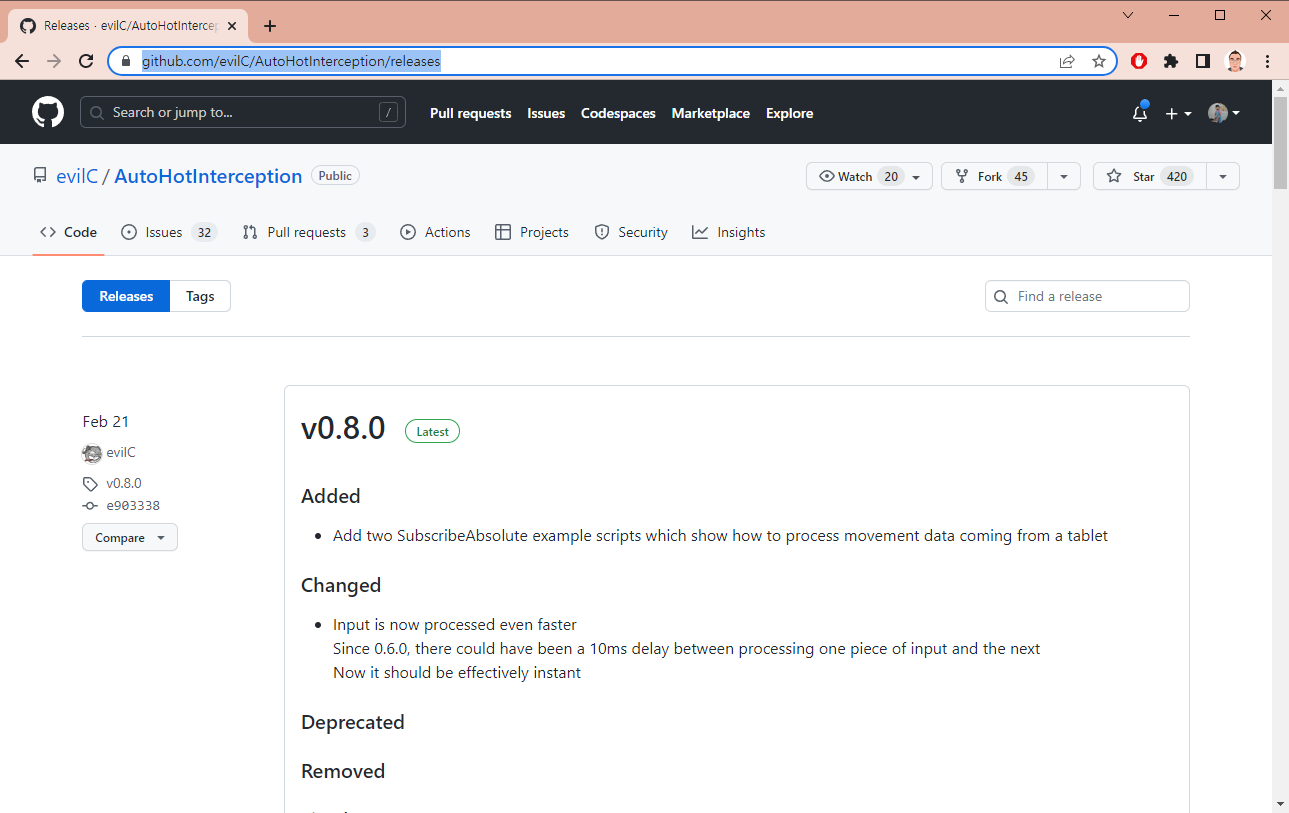Open the user avatar menu in GitHub header

pyautogui.click(x=1223, y=113)
